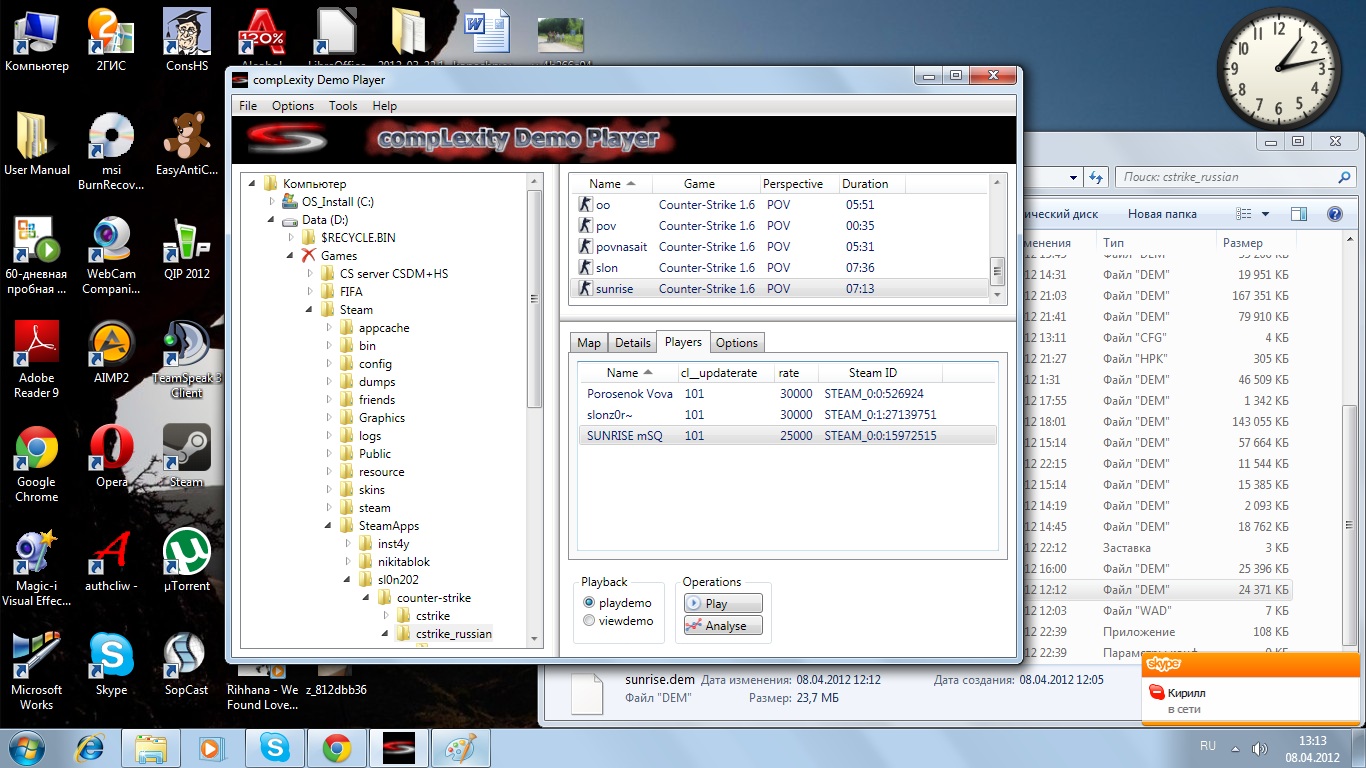Launch the AIMP2 desktop shortcut
The width and height of the screenshot is (1366, 768).
[112, 352]
